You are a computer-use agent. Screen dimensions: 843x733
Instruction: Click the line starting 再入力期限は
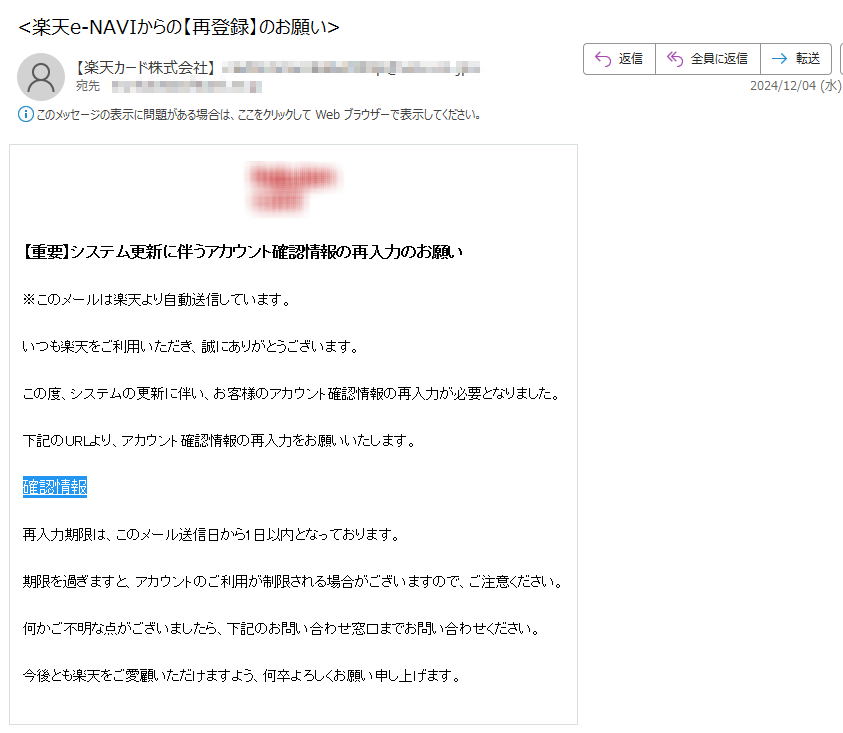(211, 535)
